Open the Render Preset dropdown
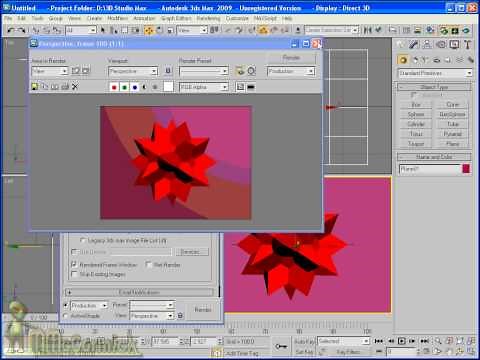480x360 pixels. coord(204,71)
